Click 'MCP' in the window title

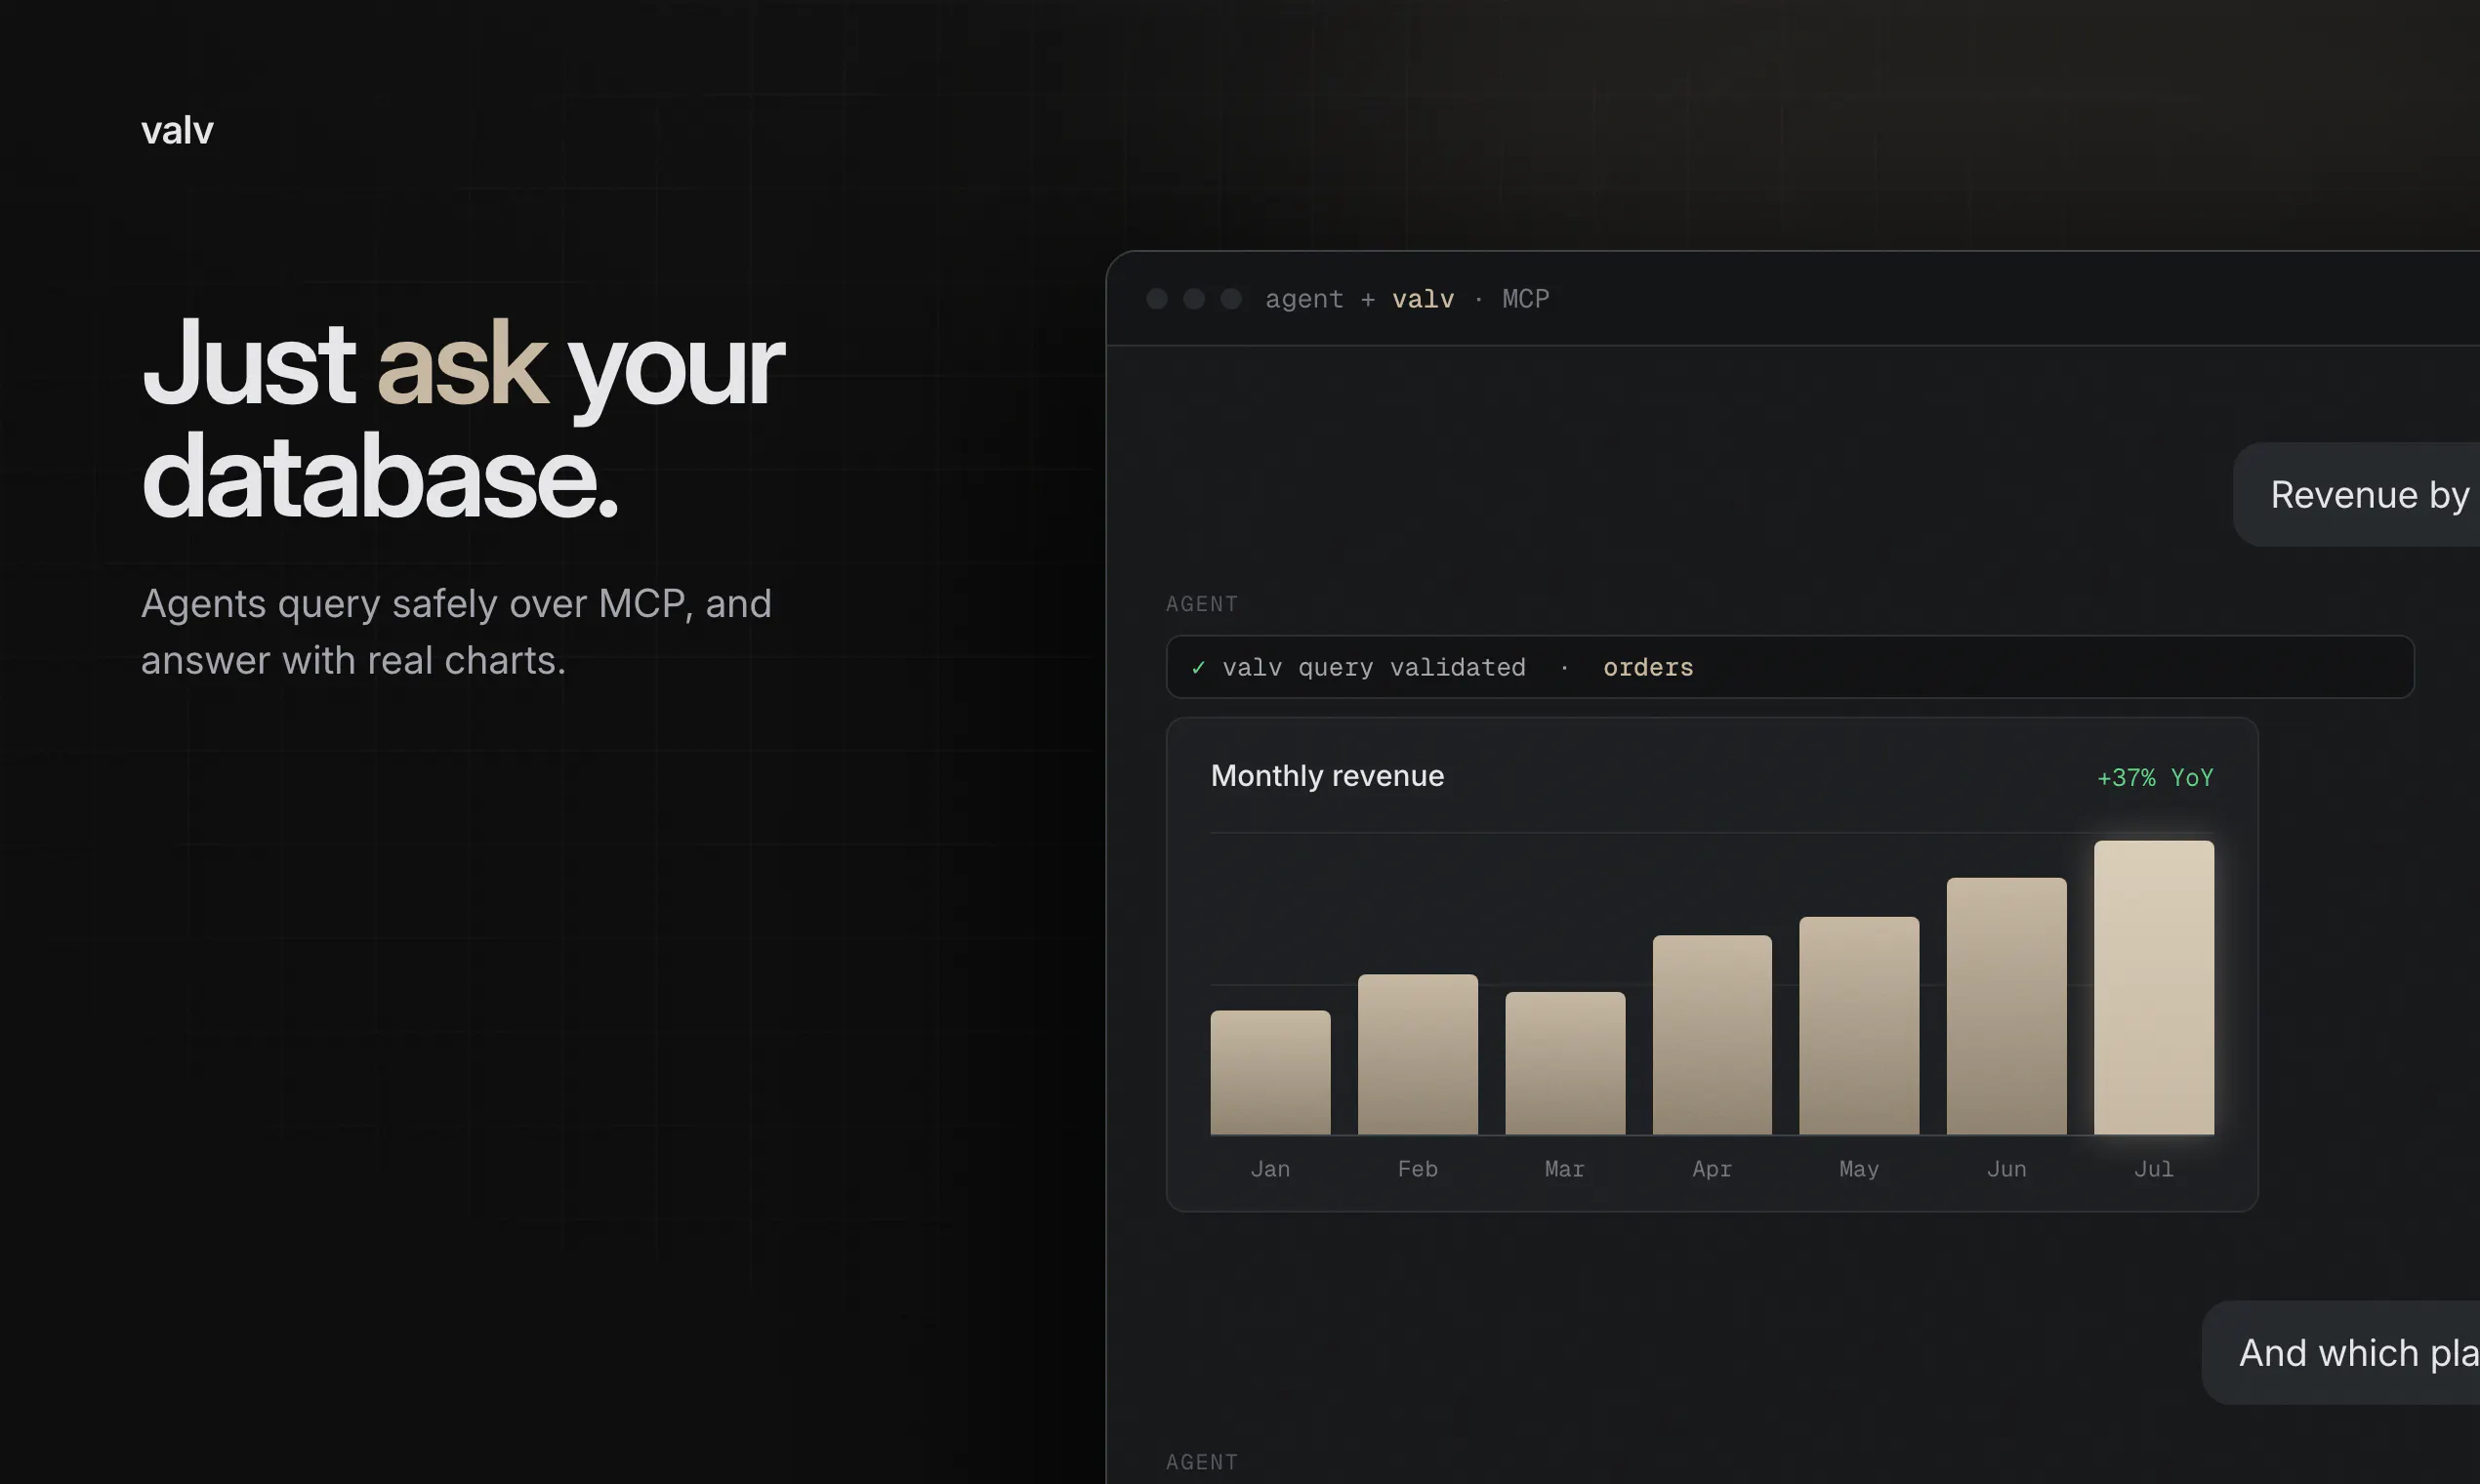(x=1525, y=299)
